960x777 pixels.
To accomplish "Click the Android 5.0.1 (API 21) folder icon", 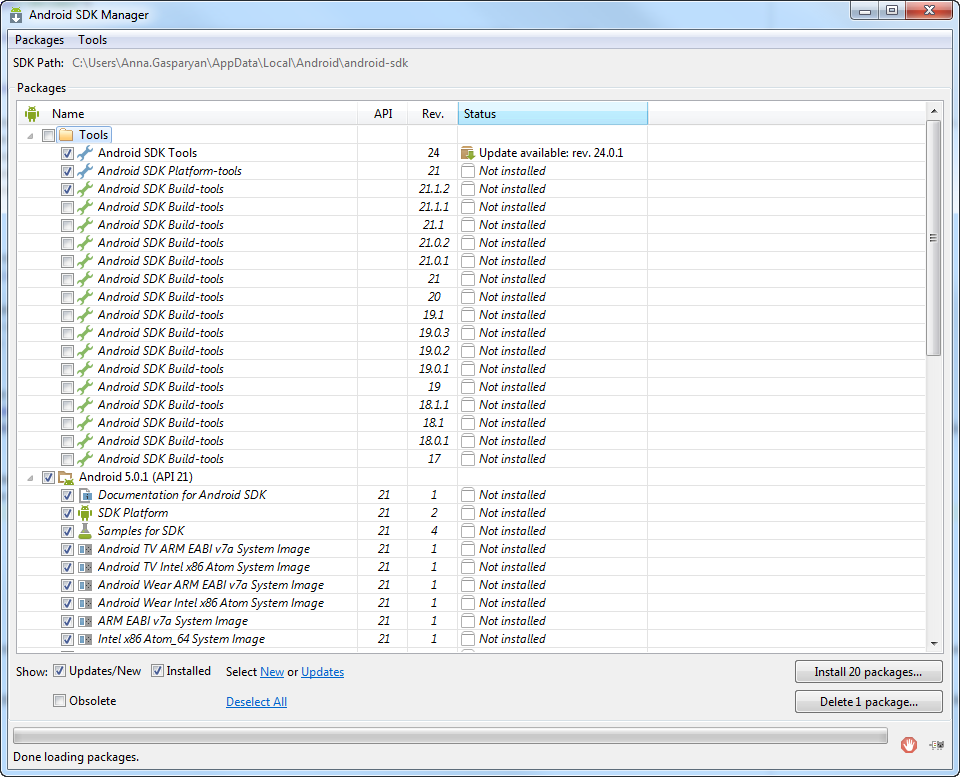I will [66, 477].
